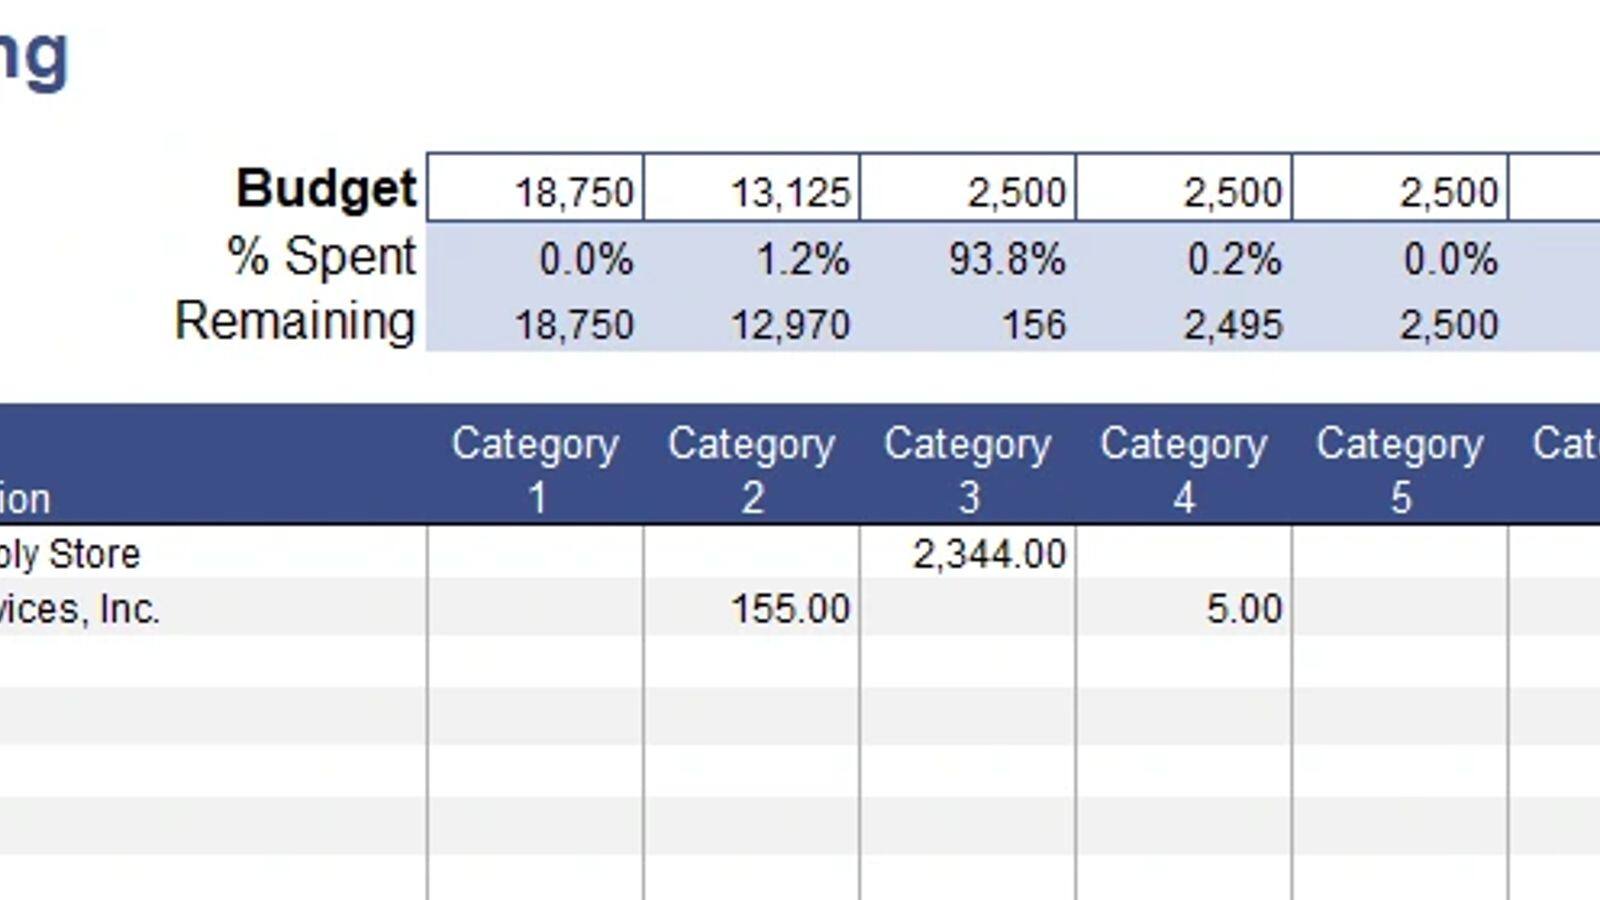The image size is (1600, 900).
Task: Click the Remaining row label
Action: click(x=295, y=322)
